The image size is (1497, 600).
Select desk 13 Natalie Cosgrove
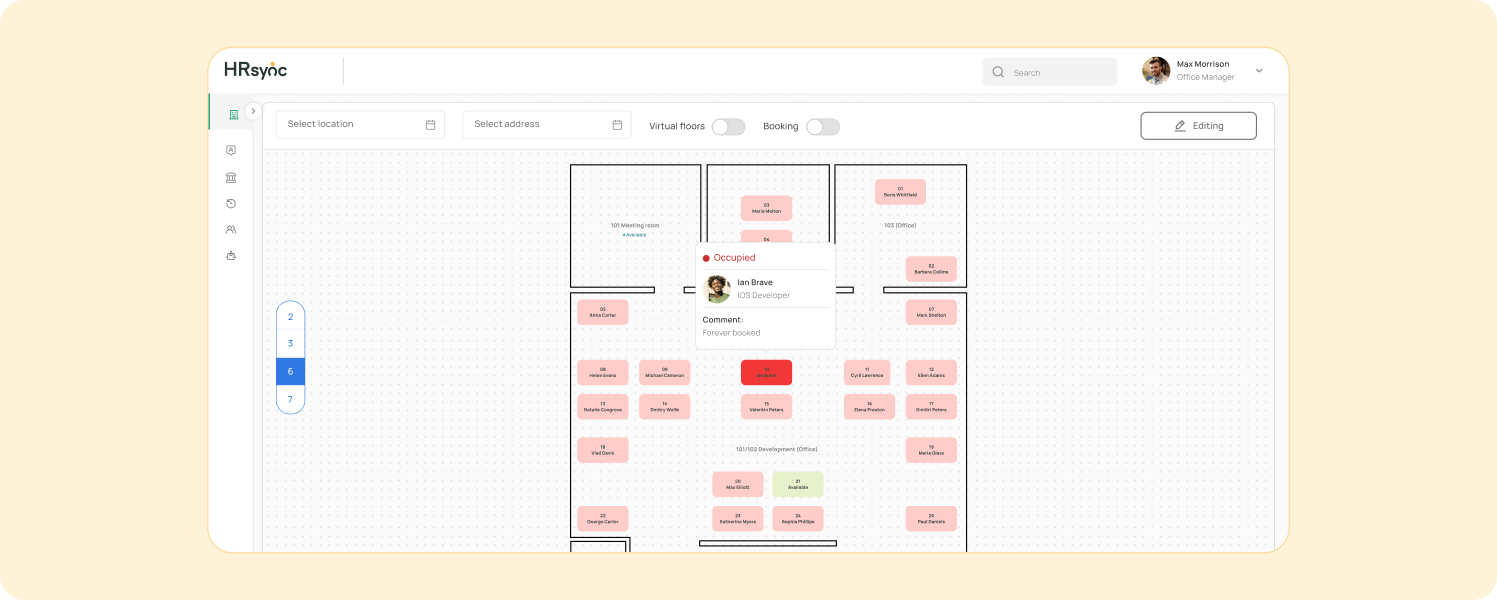(x=602, y=406)
